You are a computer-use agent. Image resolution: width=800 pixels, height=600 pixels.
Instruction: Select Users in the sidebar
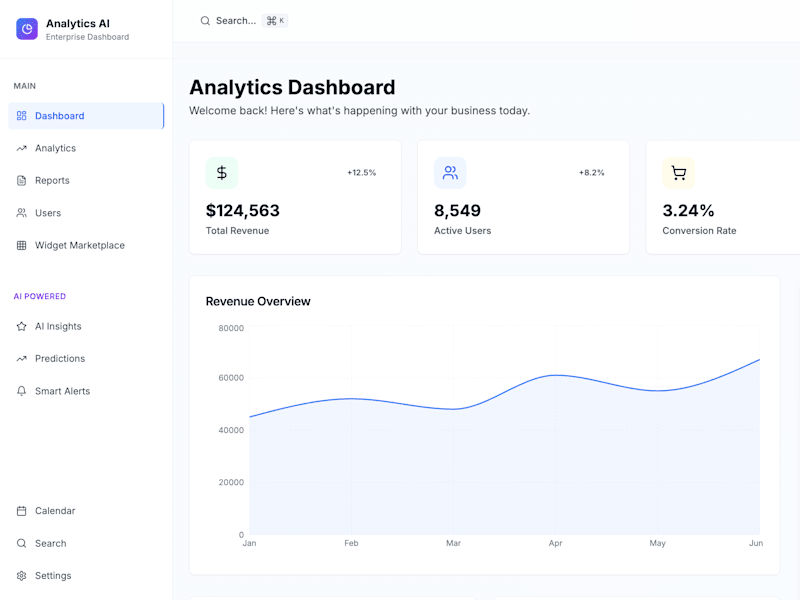click(x=86, y=213)
